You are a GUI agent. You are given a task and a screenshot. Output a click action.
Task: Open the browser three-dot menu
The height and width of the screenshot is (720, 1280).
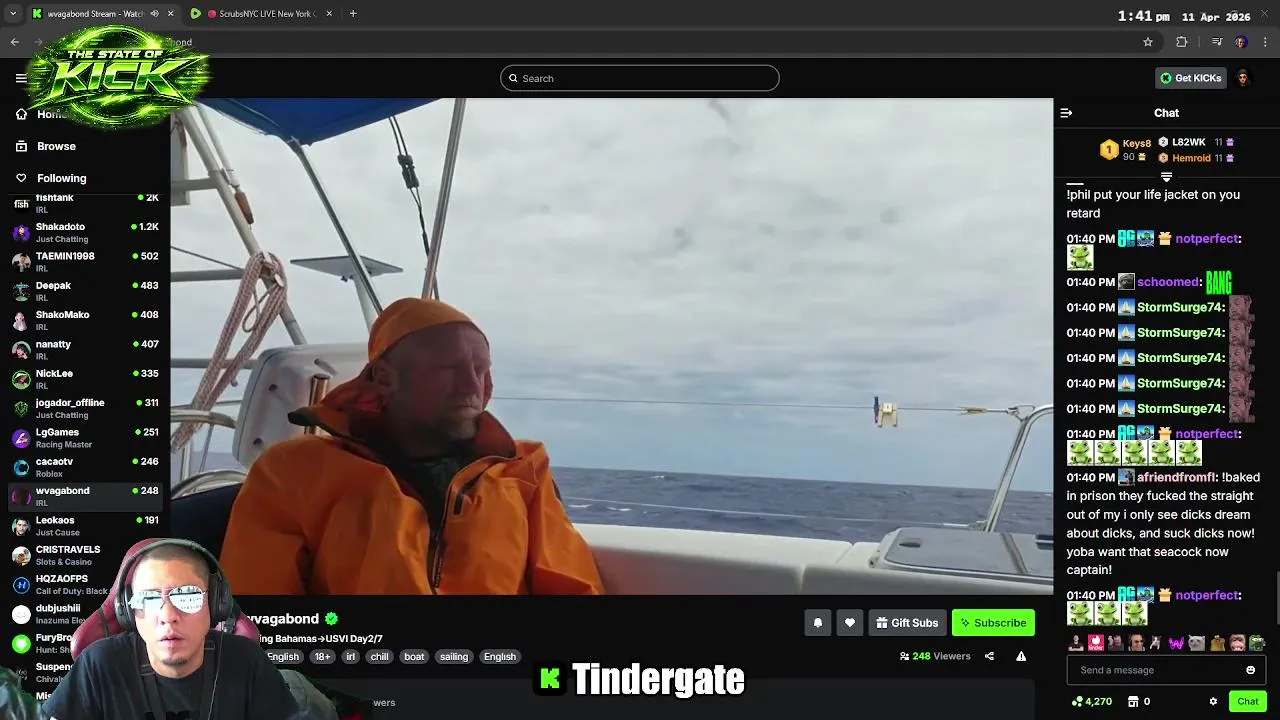(x=1266, y=42)
